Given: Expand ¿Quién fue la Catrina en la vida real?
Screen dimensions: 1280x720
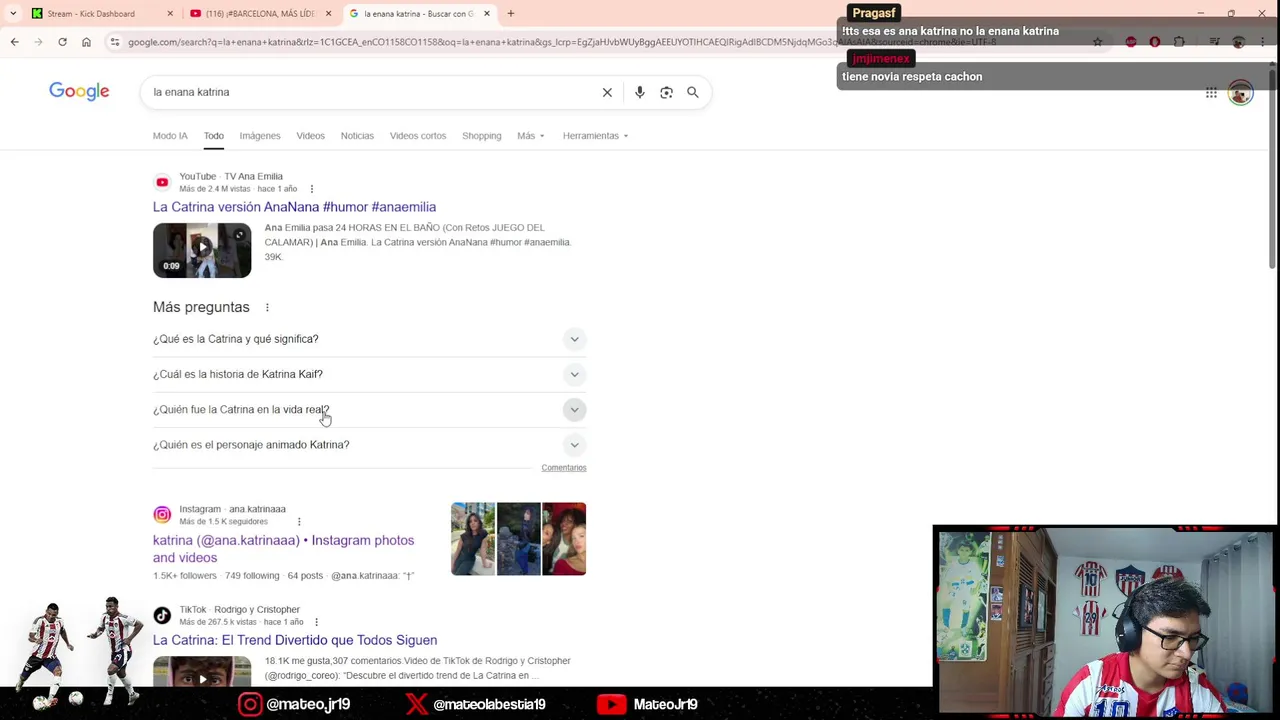Looking at the screenshot, I should click(x=369, y=409).
